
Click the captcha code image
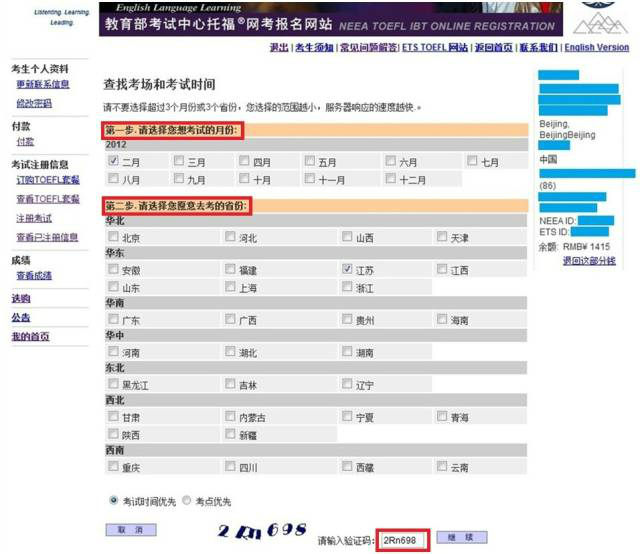click(262, 531)
